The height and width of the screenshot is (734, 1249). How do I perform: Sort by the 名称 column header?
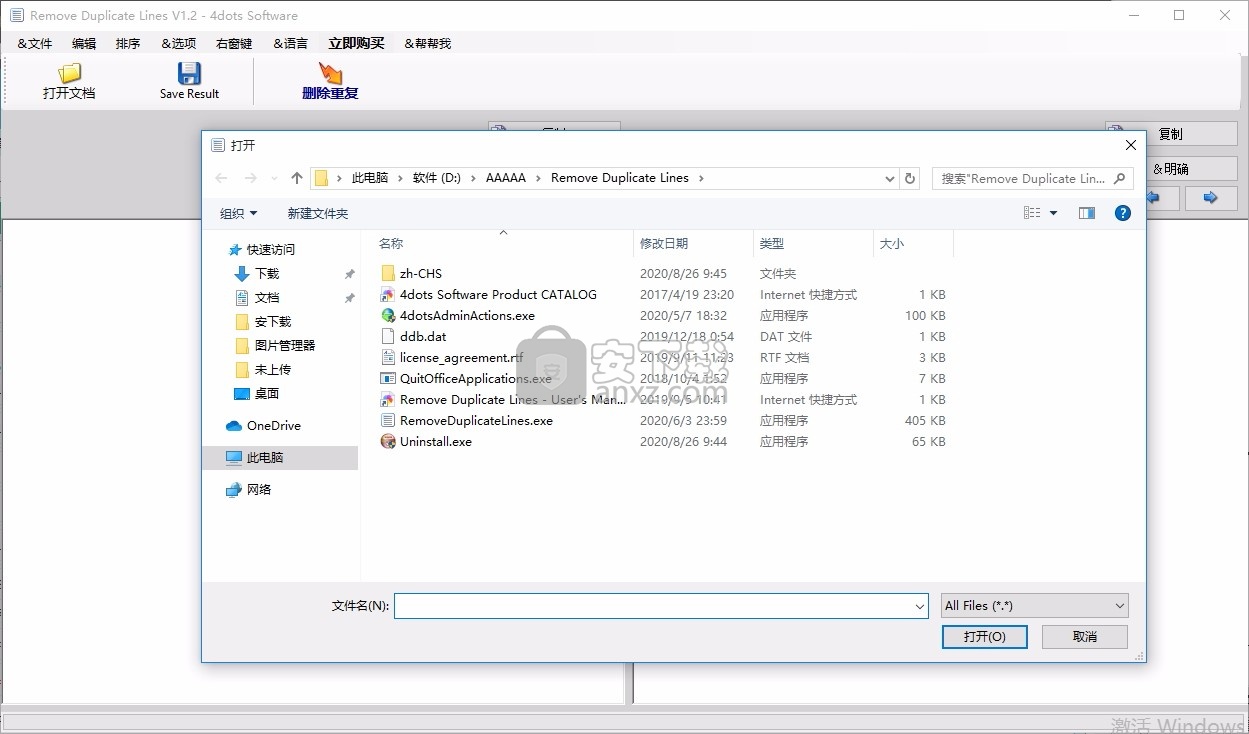click(x=502, y=243)
